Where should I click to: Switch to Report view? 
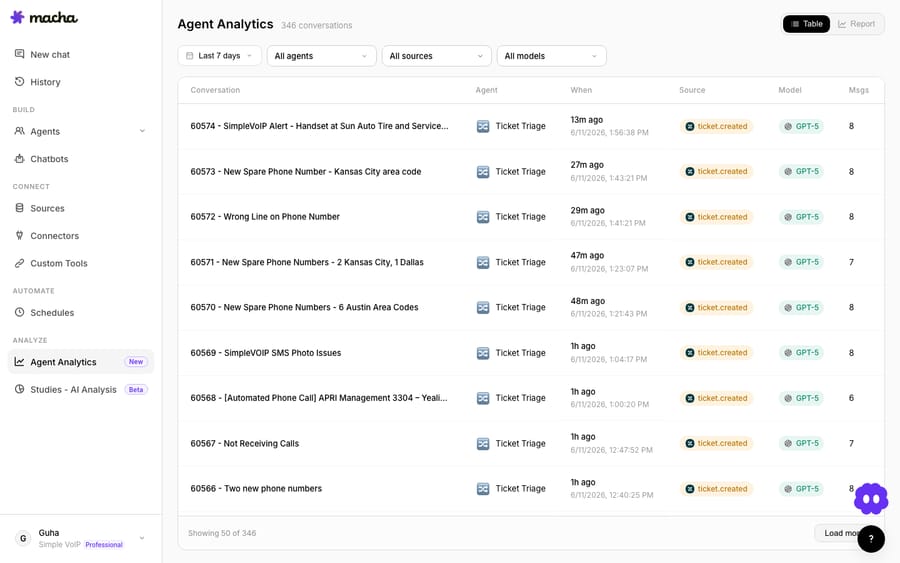tap(856, 24)
